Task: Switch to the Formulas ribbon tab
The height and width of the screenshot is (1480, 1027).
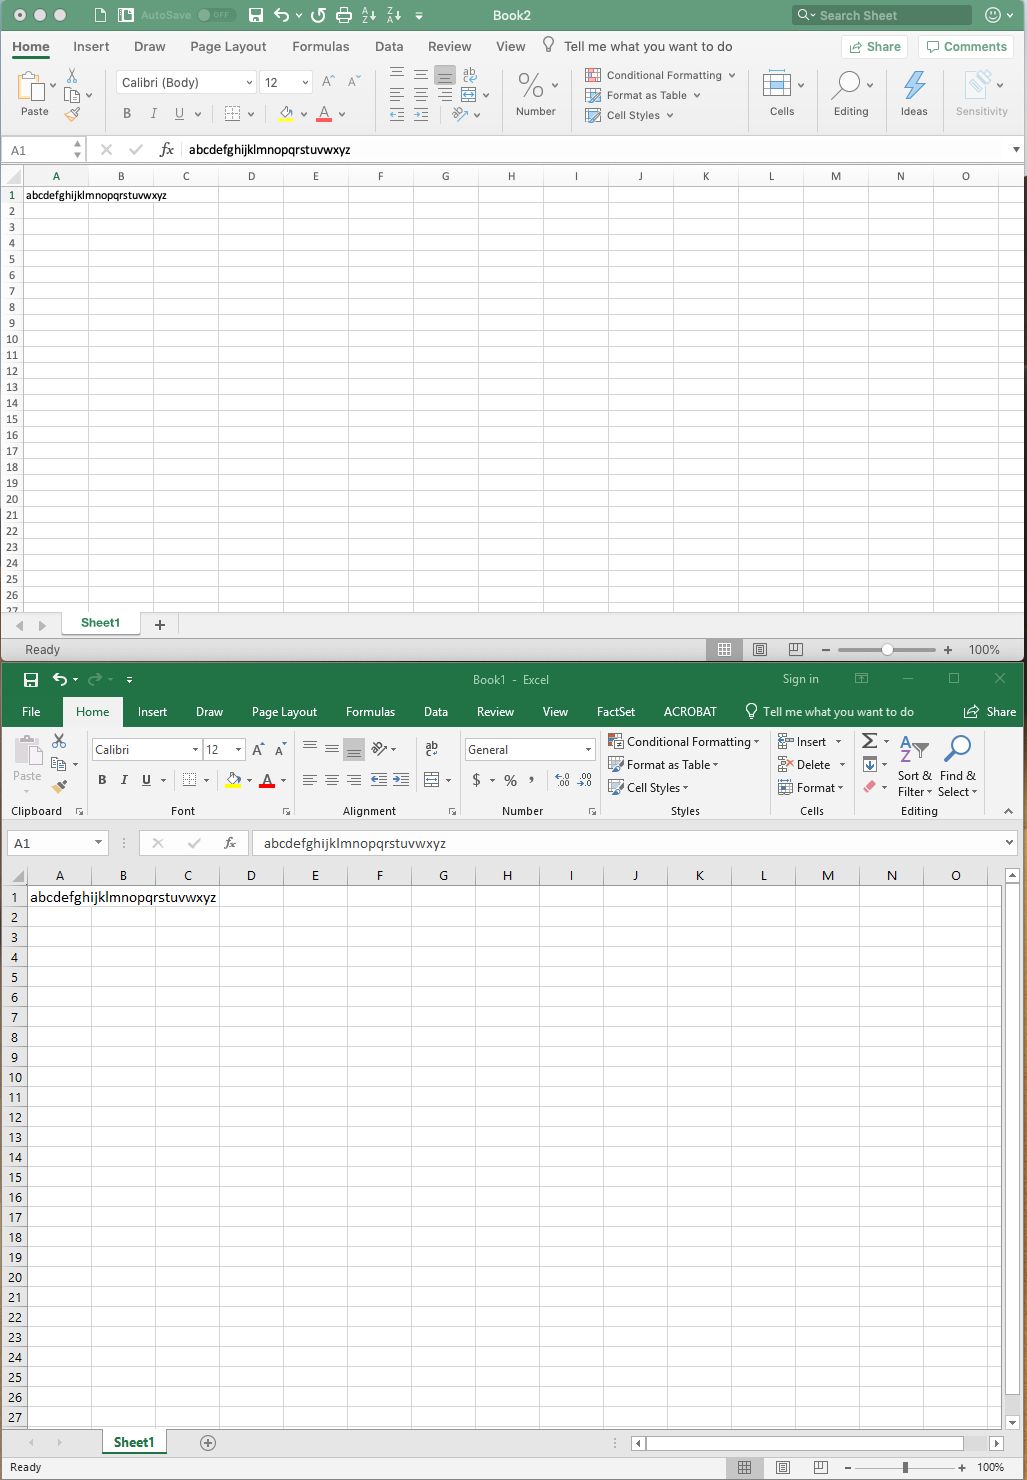Action: [x=370, y=712]
